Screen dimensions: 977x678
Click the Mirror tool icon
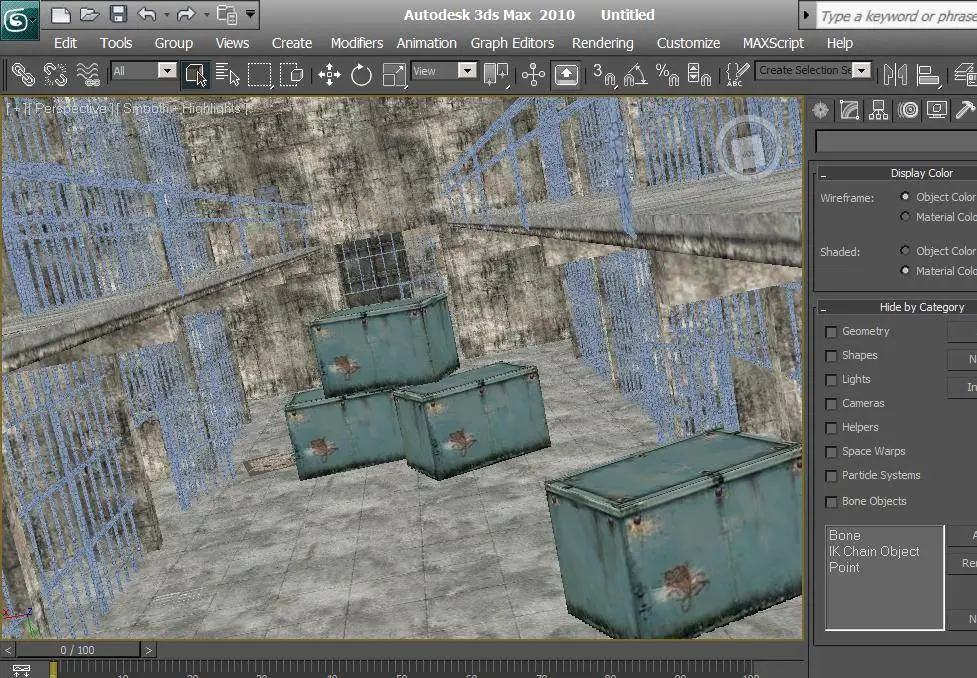(x=895, y=75)
